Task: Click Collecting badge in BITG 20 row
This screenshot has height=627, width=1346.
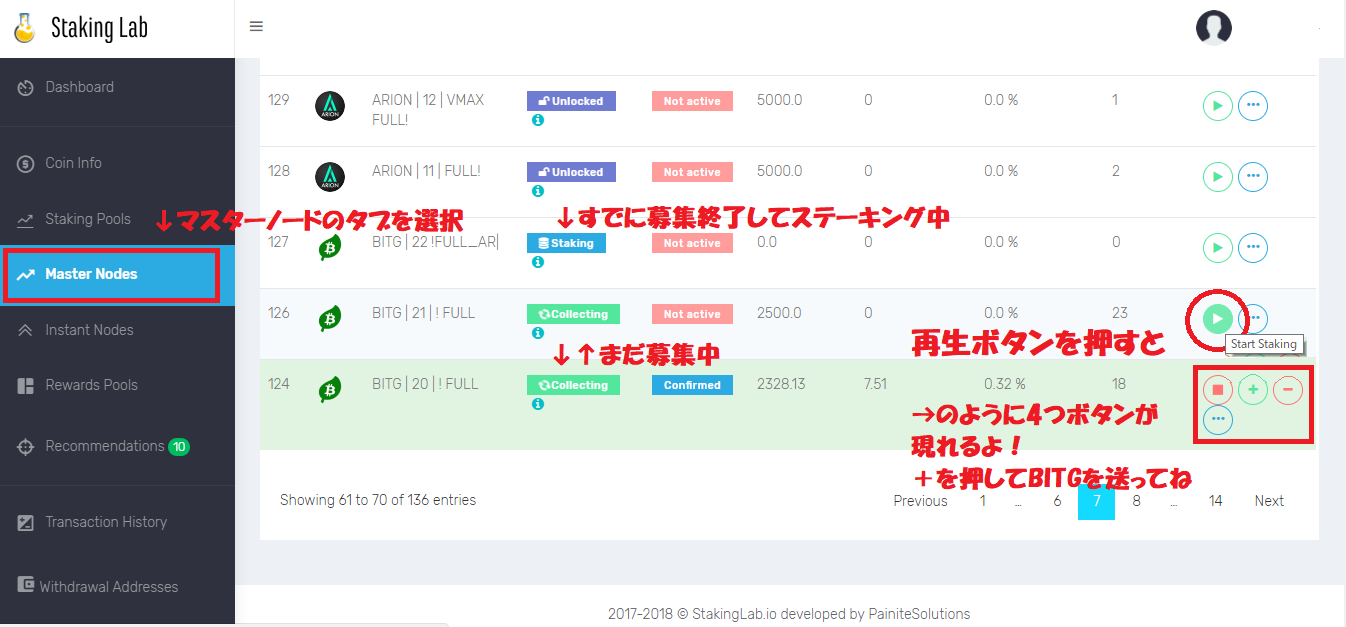Action: 573,385
